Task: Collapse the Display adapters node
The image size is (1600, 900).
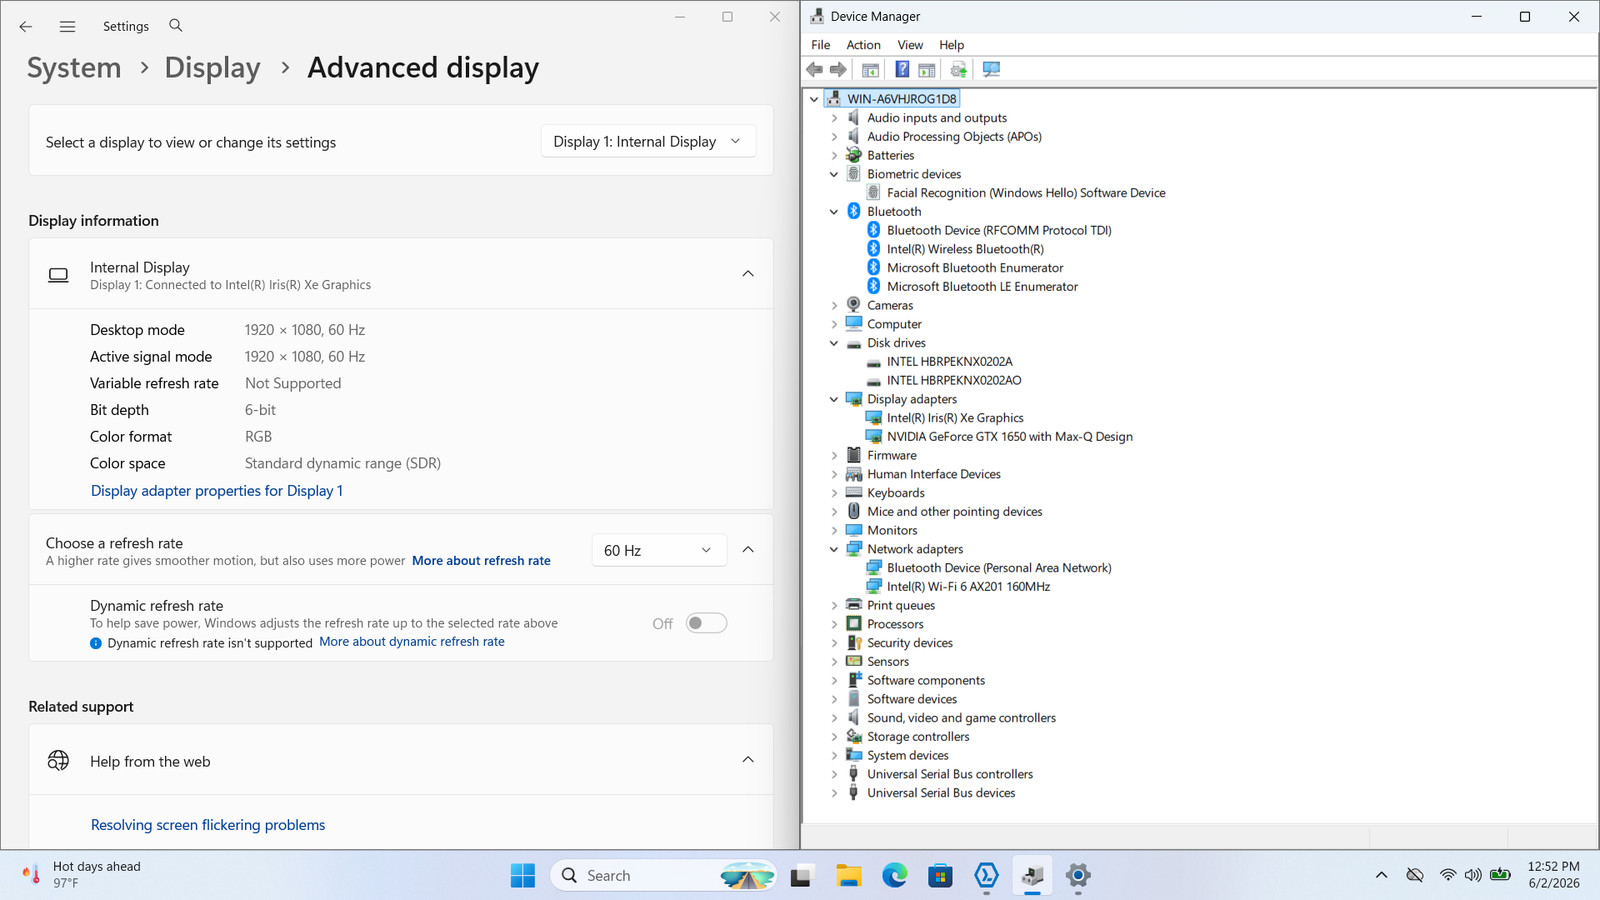Action: 834,399
